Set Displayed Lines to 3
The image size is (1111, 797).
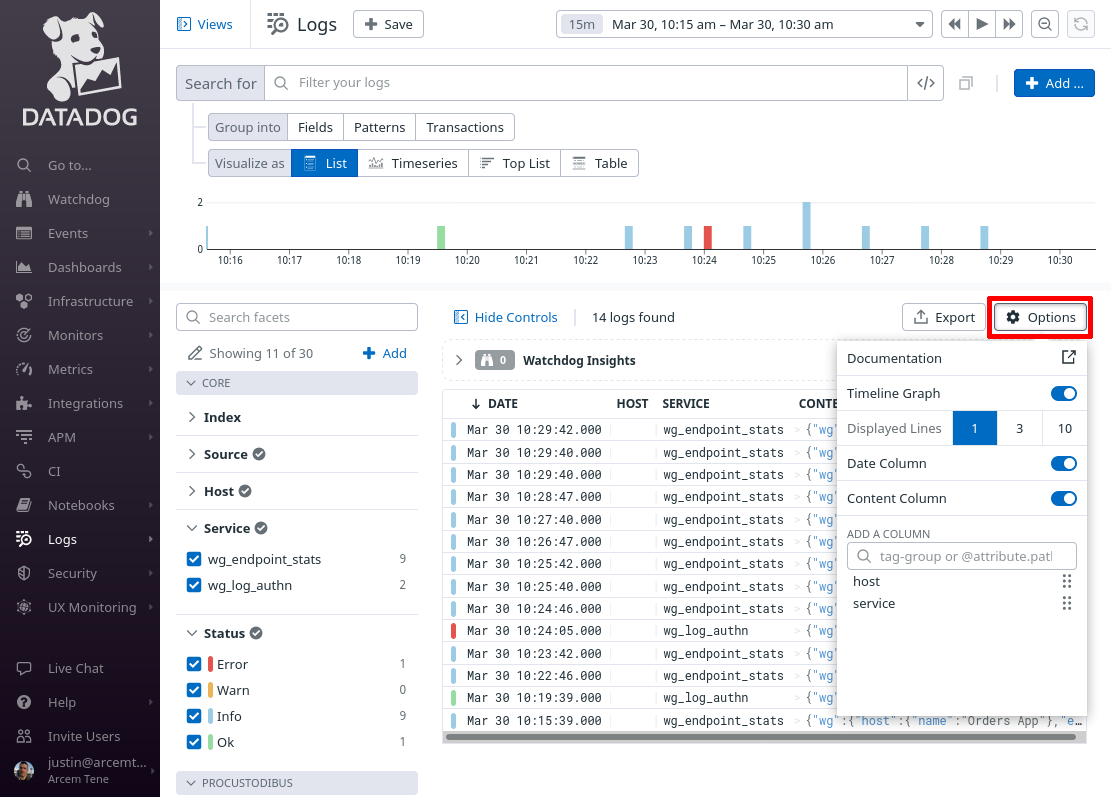1020,428
